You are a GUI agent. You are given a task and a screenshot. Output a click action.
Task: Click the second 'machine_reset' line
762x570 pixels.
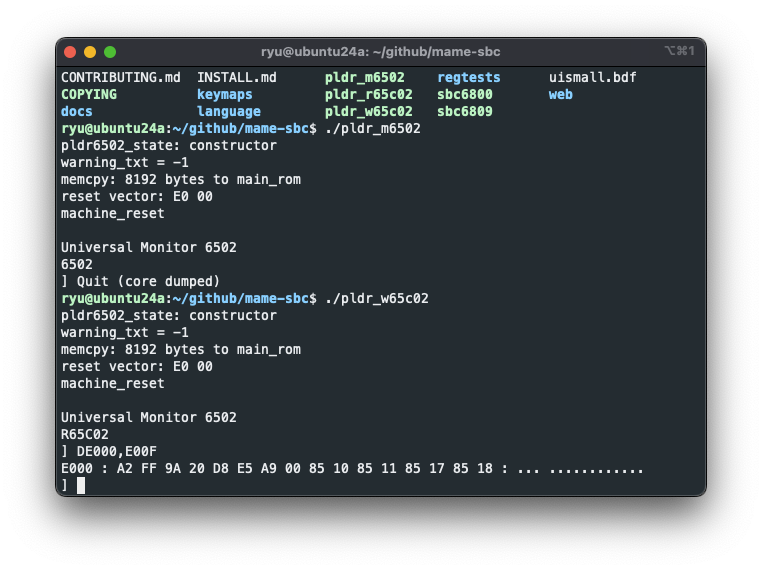pos(113,383)
